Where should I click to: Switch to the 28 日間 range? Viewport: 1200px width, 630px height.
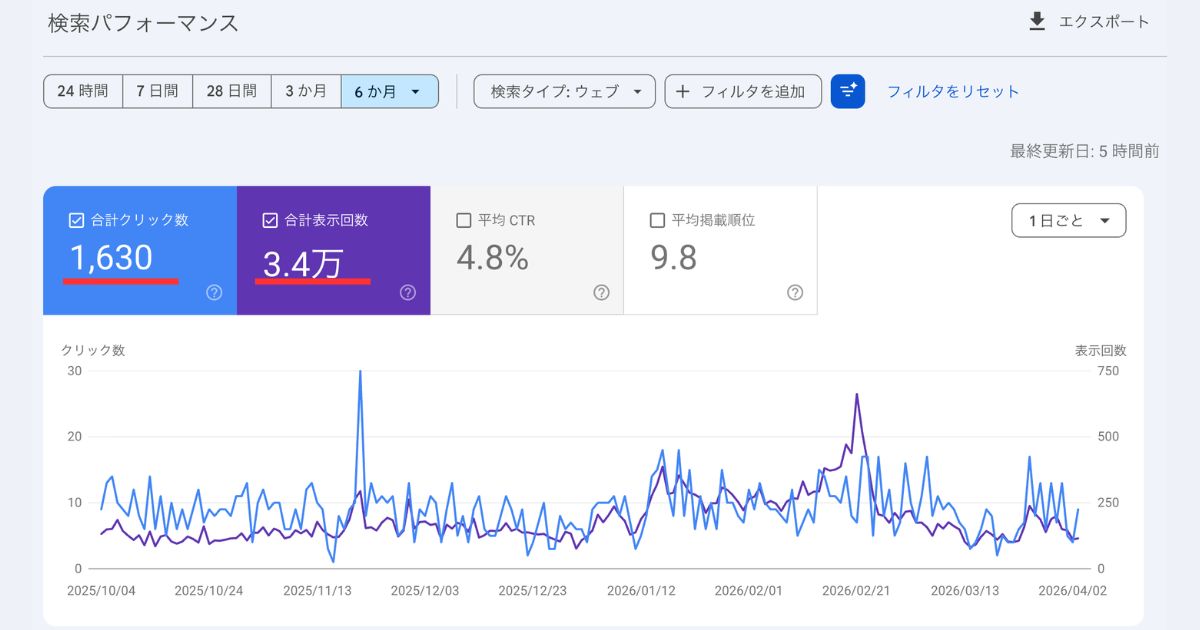(x=231, y=91)
